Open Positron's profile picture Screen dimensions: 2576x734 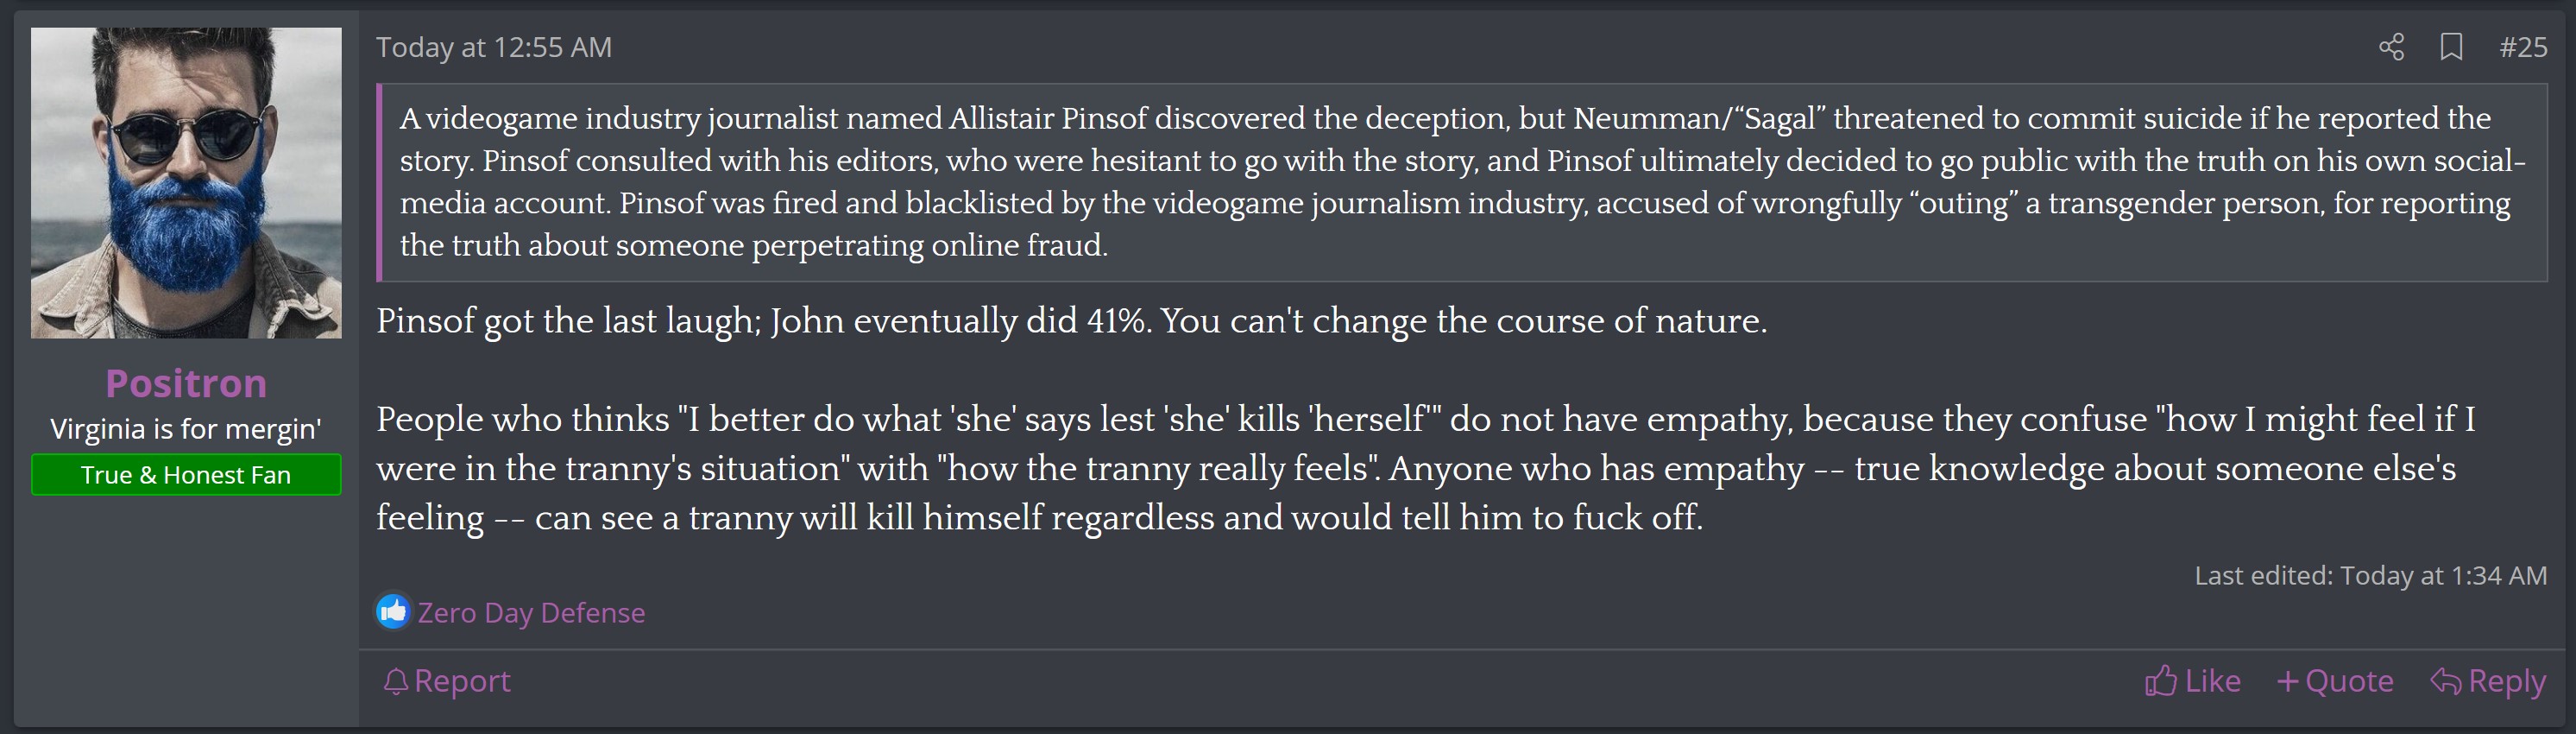(x=186, y=183)
